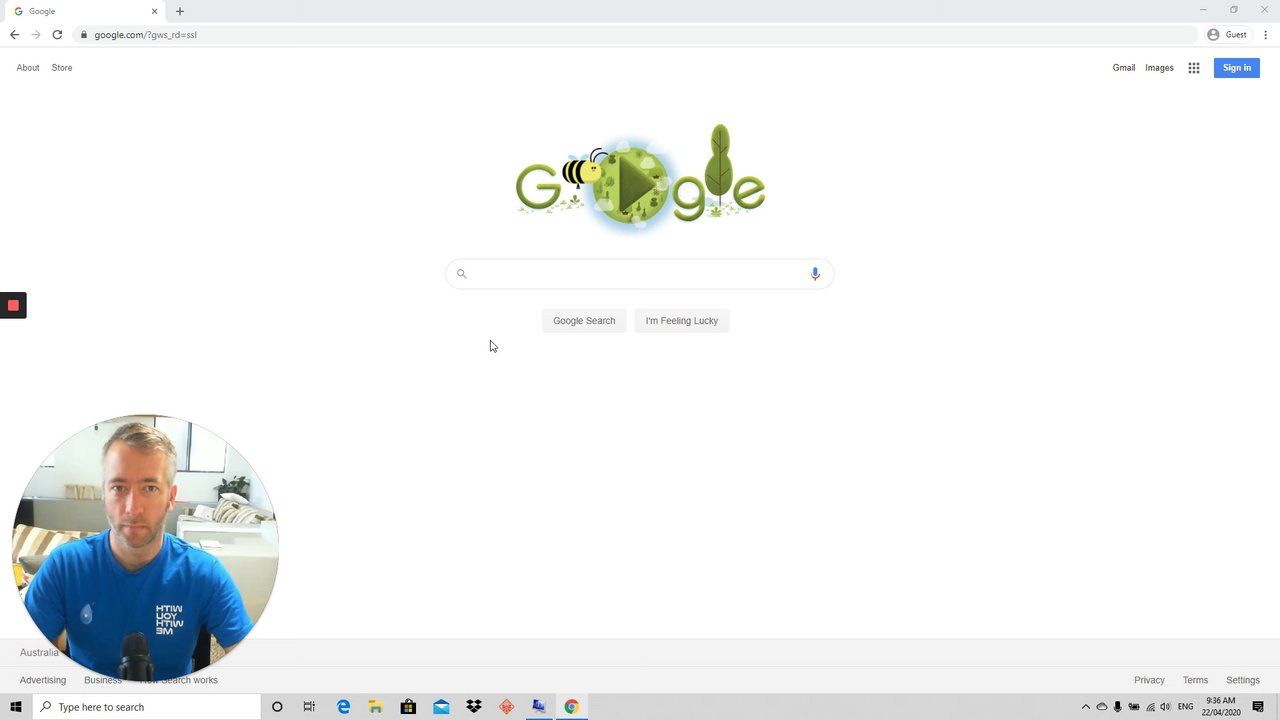The image size is (1280, 720).
Task: Click the microphone tray icon
Action: [x=1118, y=707]
